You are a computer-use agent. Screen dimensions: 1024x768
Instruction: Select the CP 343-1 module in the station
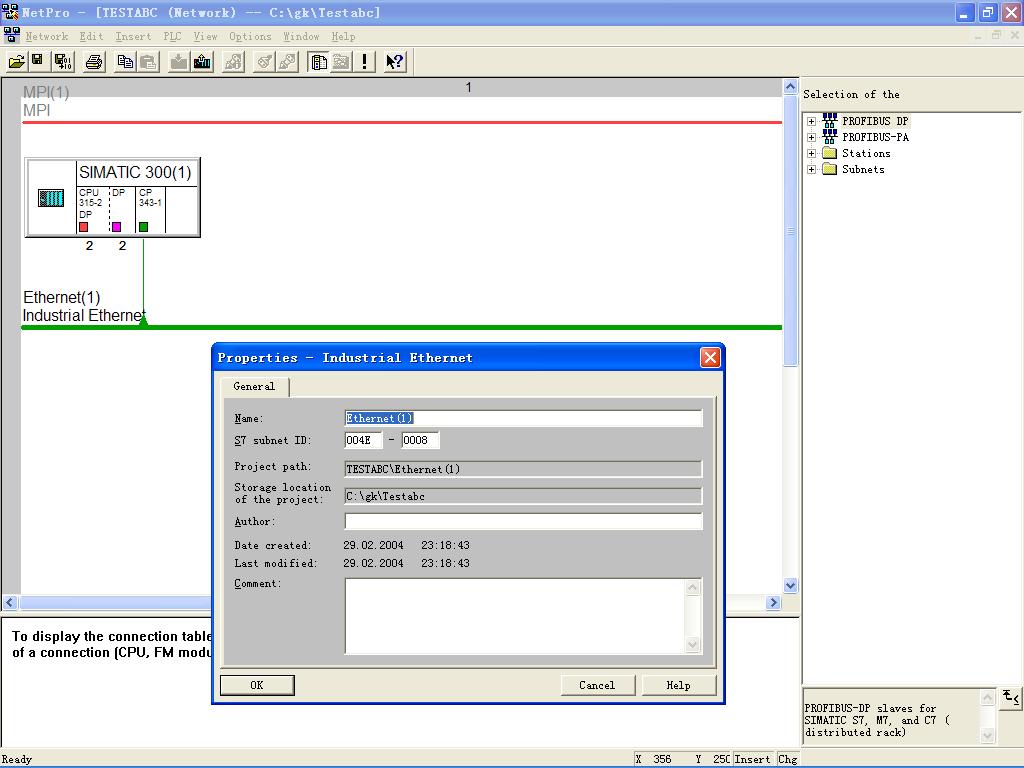(x=151, y=209)
